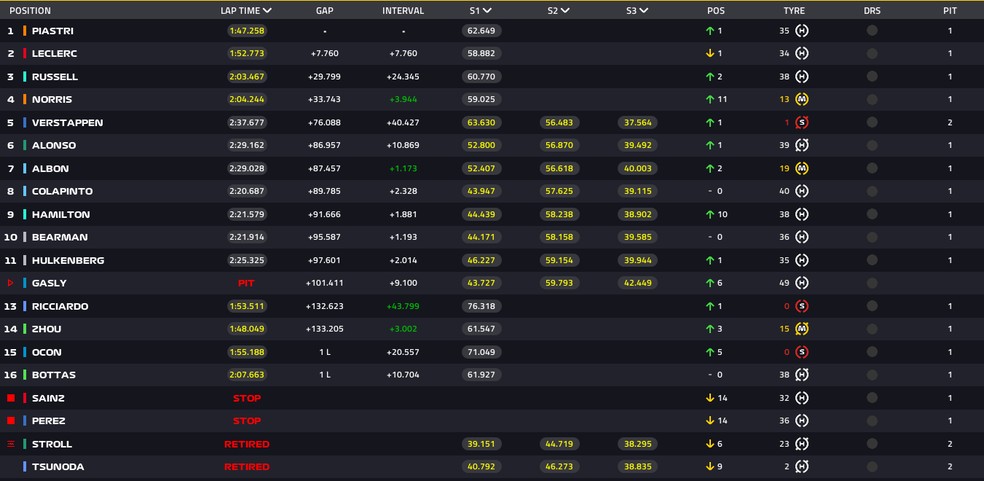Open the LAP TIME column dropdown
The width and height of the screenshot is (984, 481).
point(267,11)
